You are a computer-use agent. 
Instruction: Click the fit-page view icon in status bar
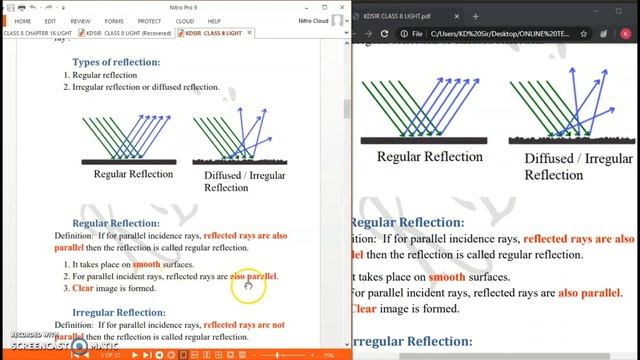pyautogui.click(x=242, y=356)
